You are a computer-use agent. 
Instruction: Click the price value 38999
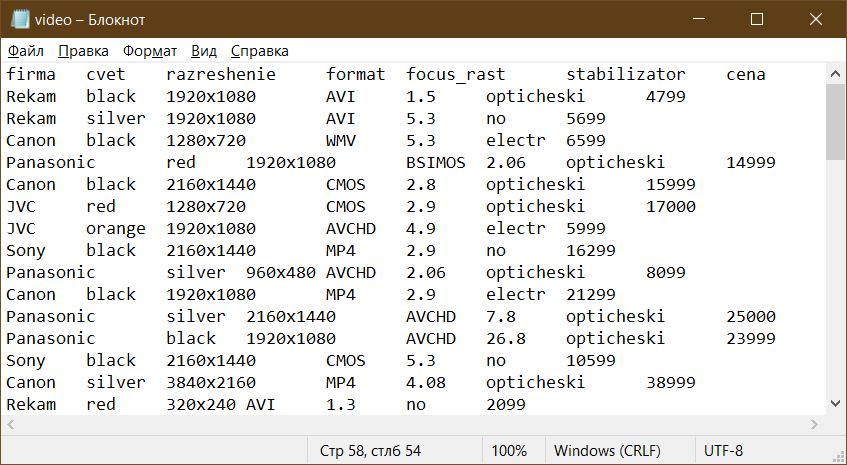tap(671, 382)
